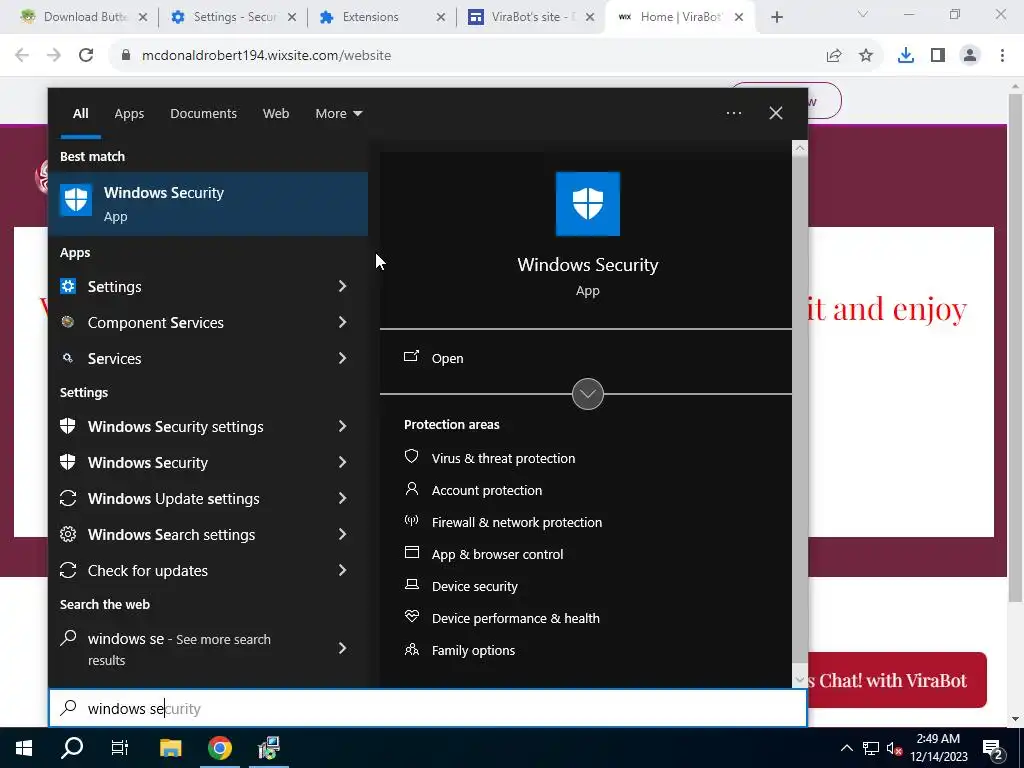Viewport: 1024px width, 768px height.
Task: Click the Windows Start button
Action: 24,748
